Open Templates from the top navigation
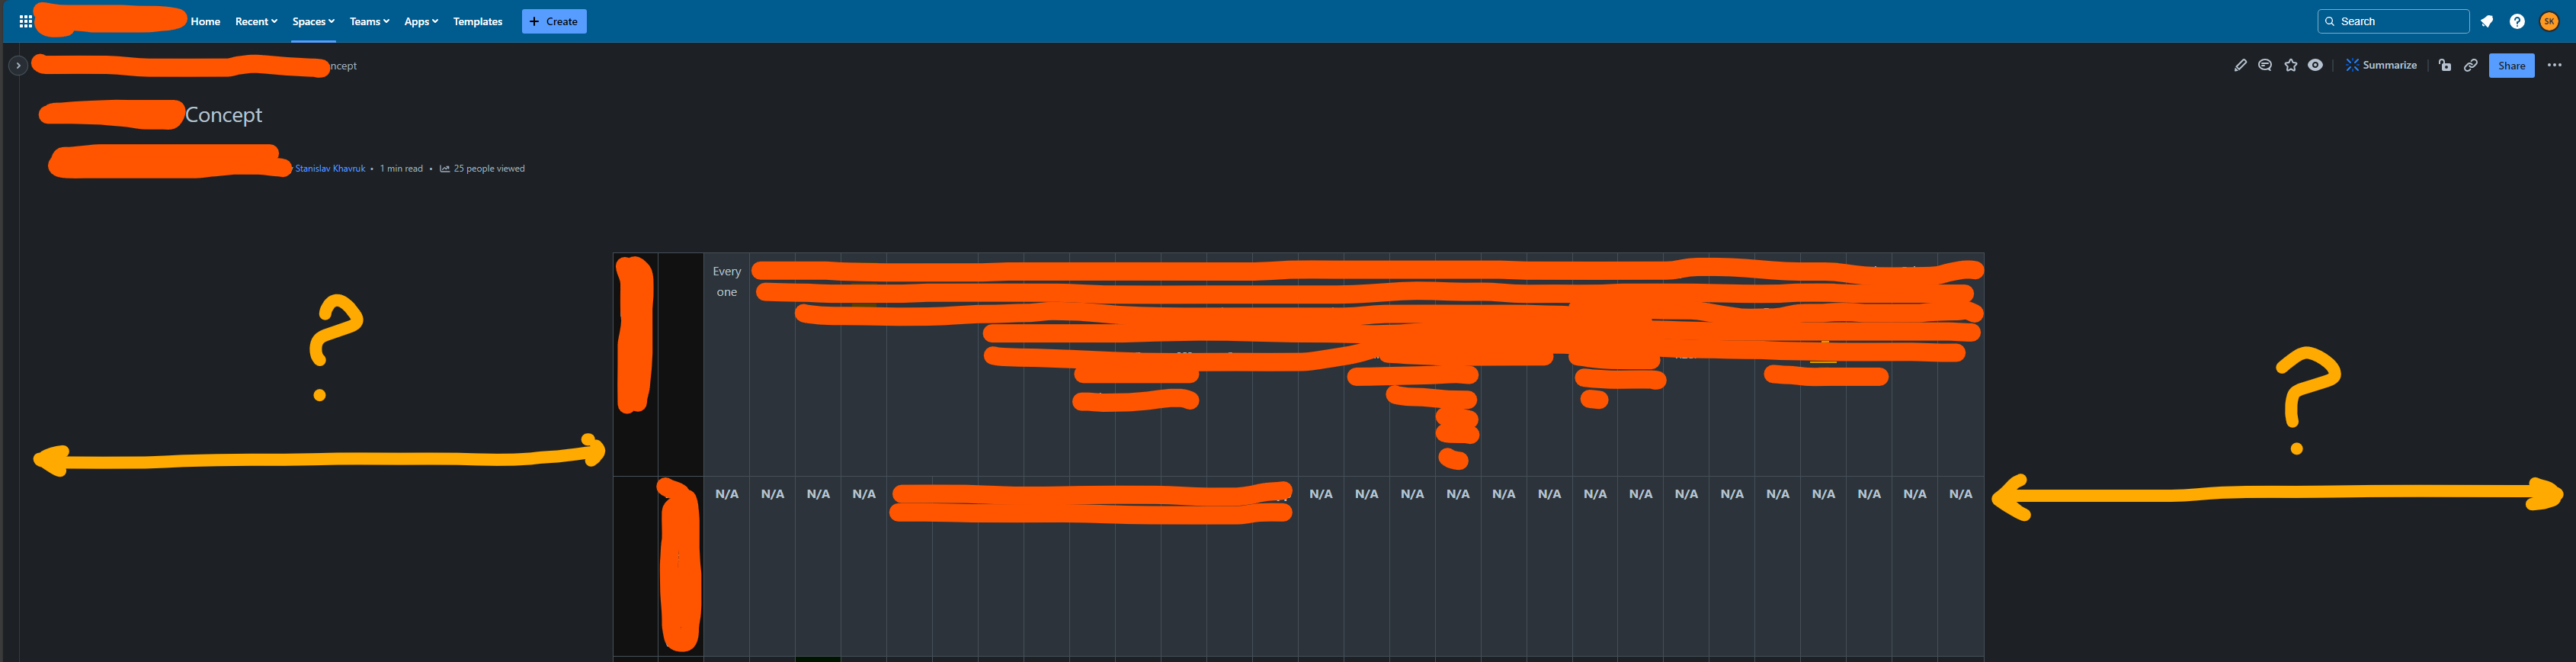The width and height of the screenshot is (2576, 662). (x=478, y=21)
